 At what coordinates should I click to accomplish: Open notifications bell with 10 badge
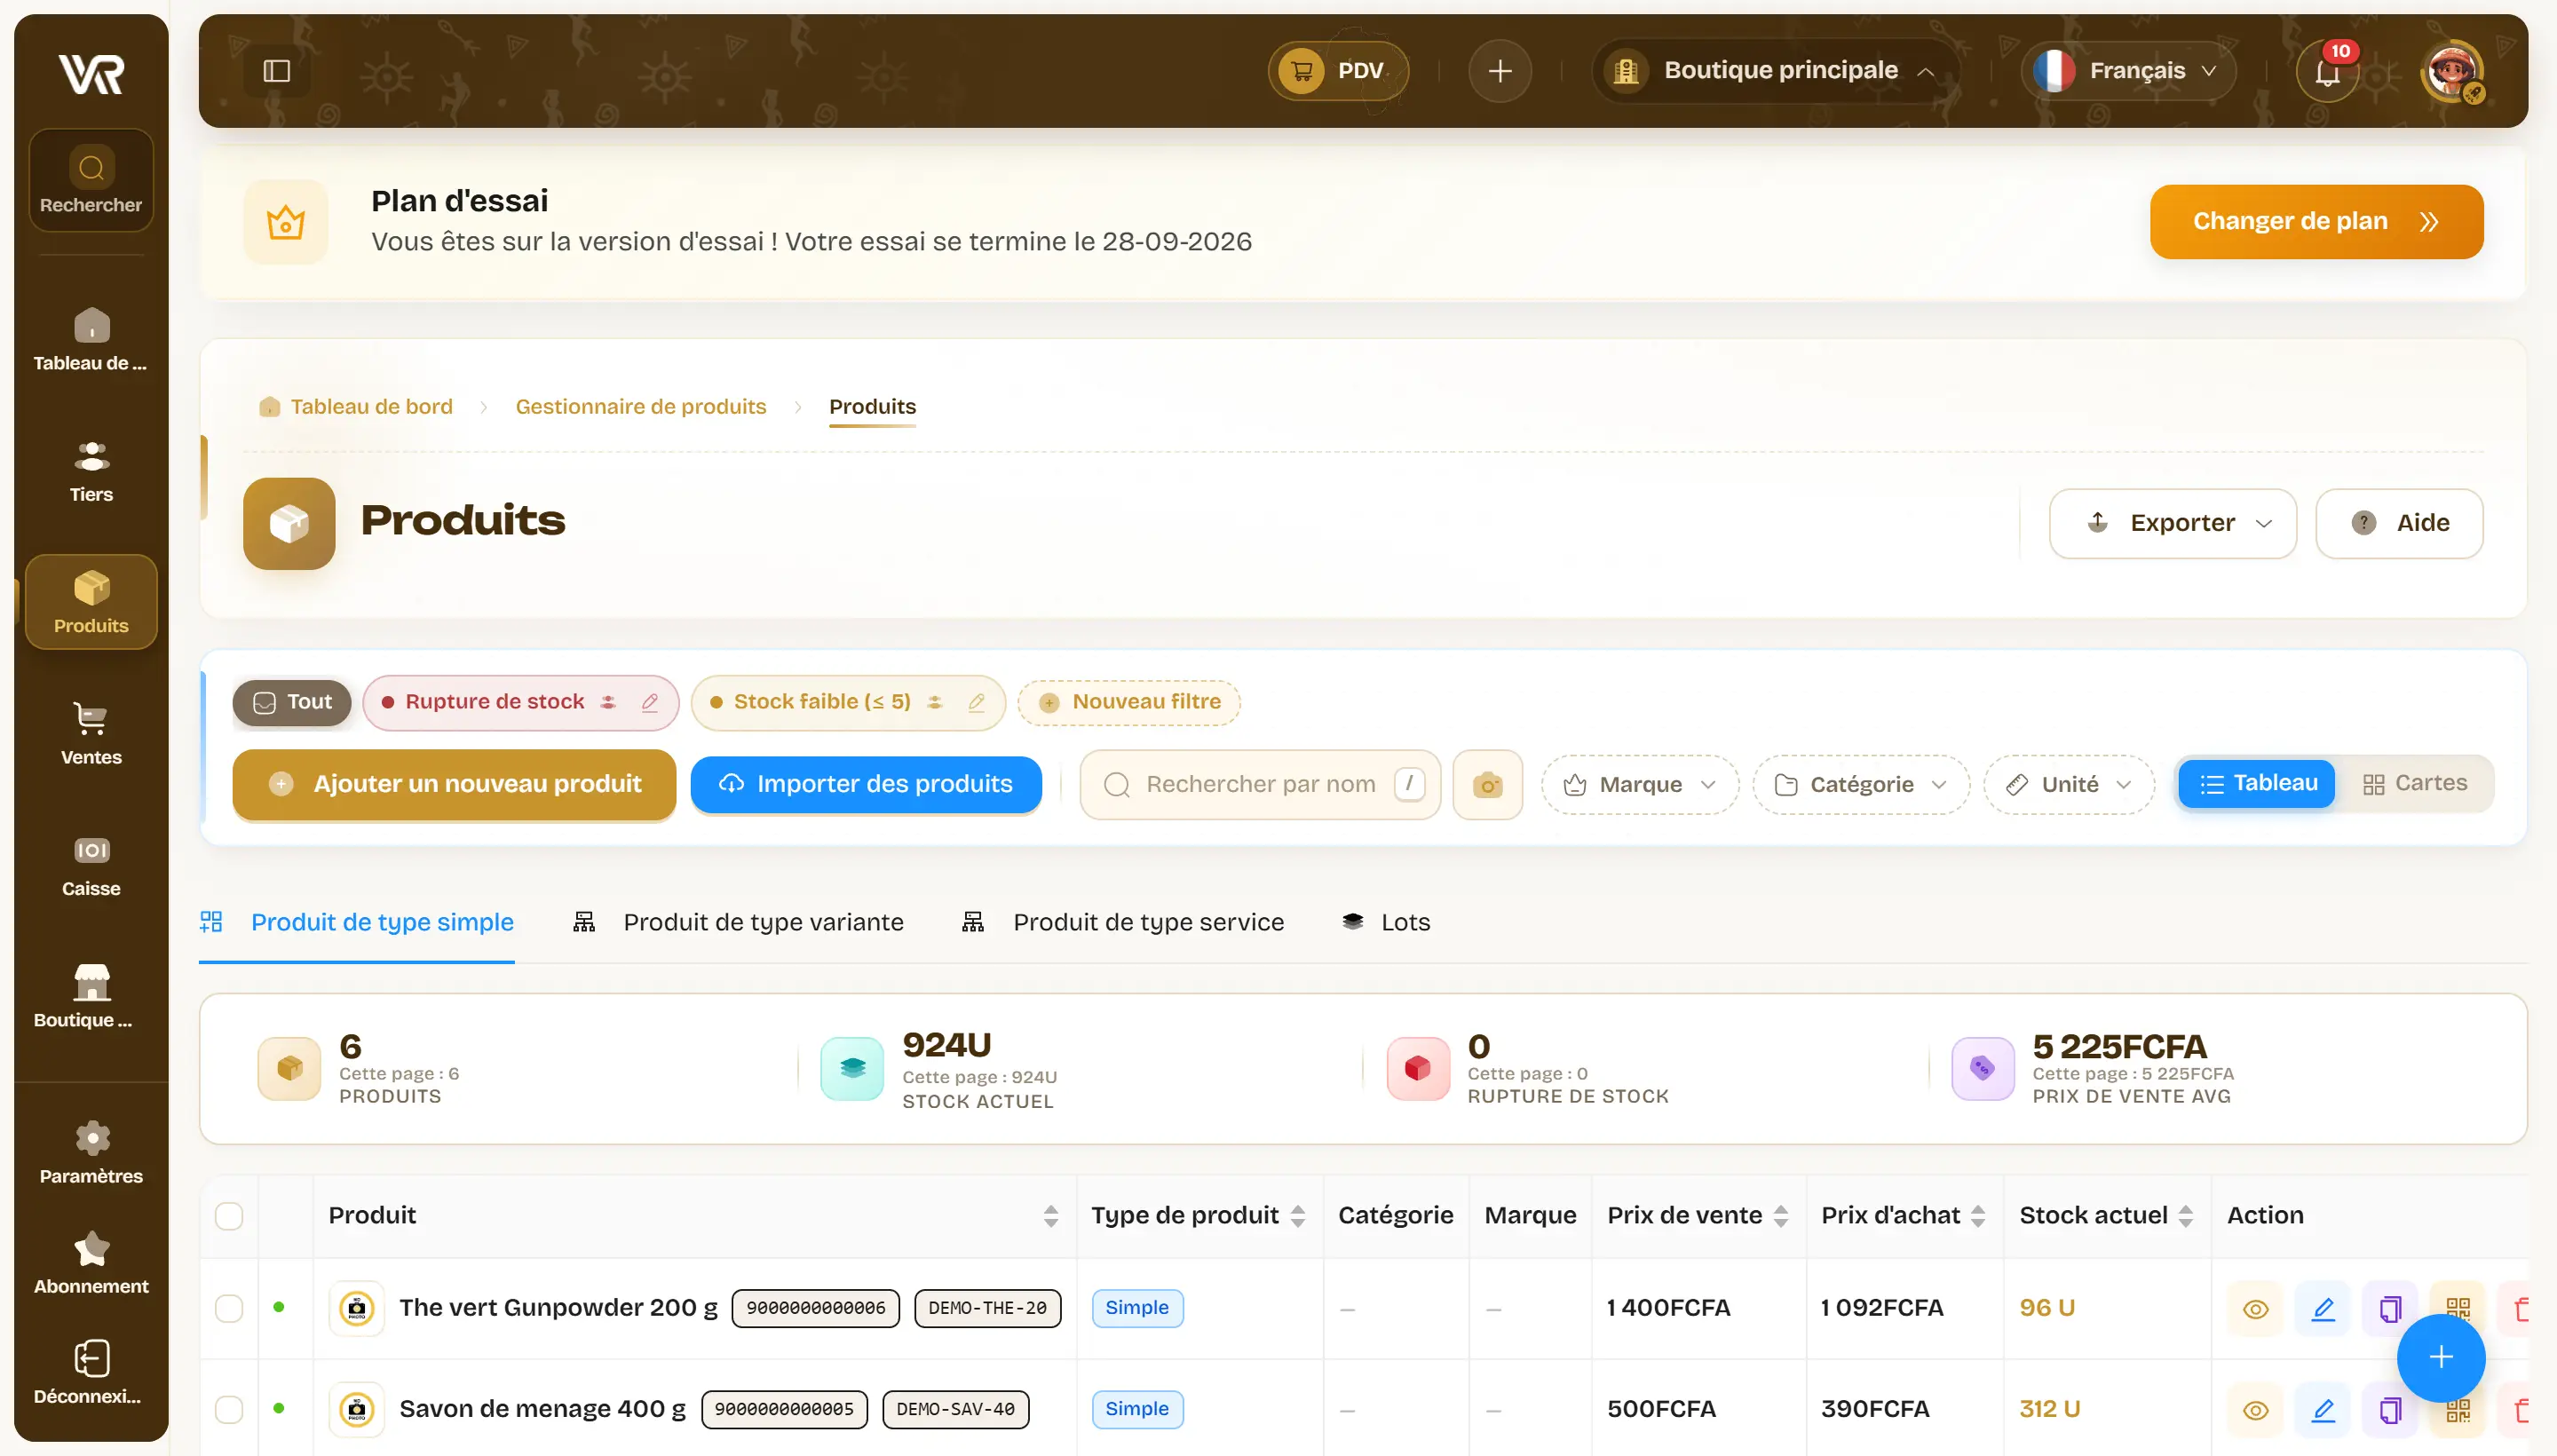[2327, 71]
